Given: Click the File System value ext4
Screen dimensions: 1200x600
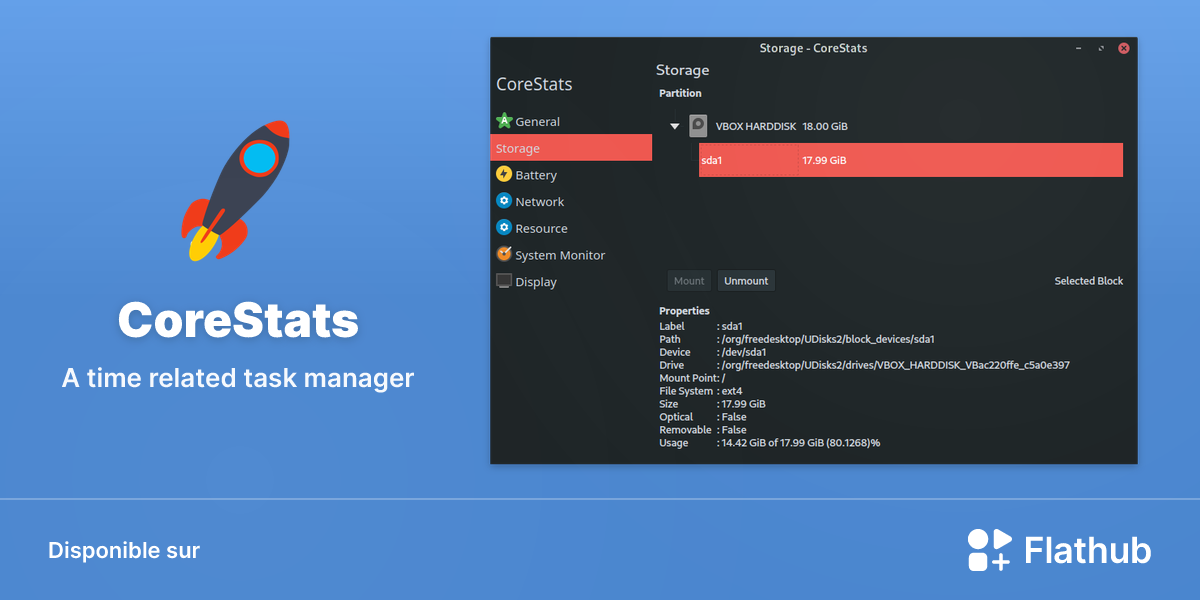Looking at the screenshot, I should 732,391.
